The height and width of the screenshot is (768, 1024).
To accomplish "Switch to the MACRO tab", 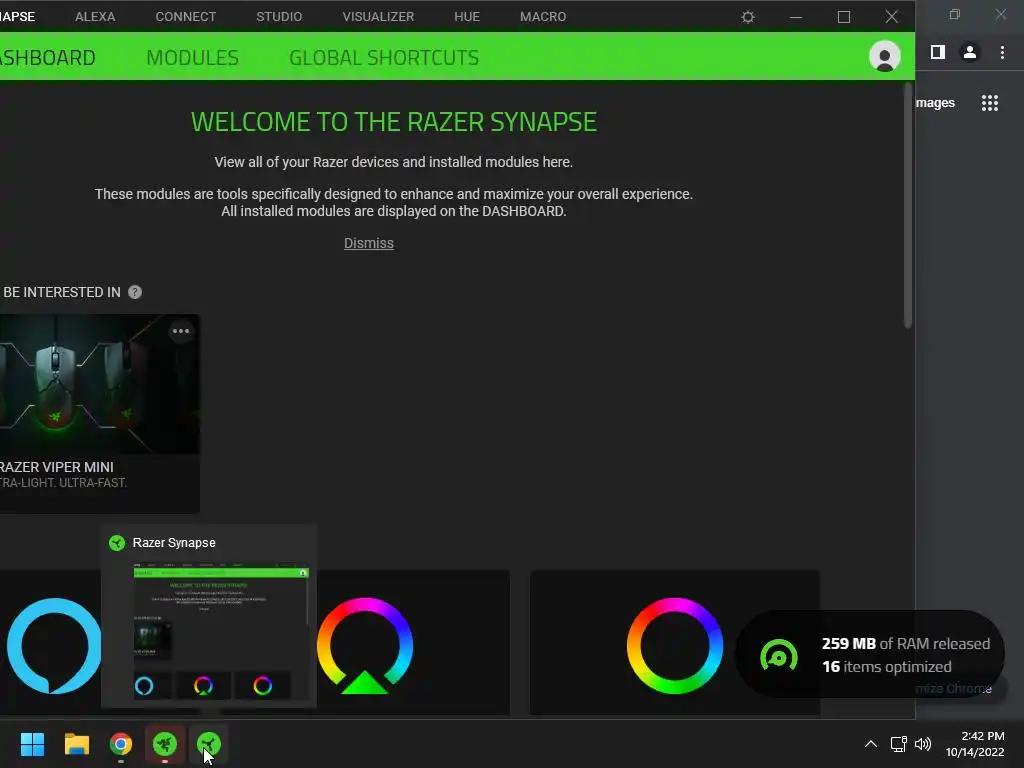I will click(543, 17).
